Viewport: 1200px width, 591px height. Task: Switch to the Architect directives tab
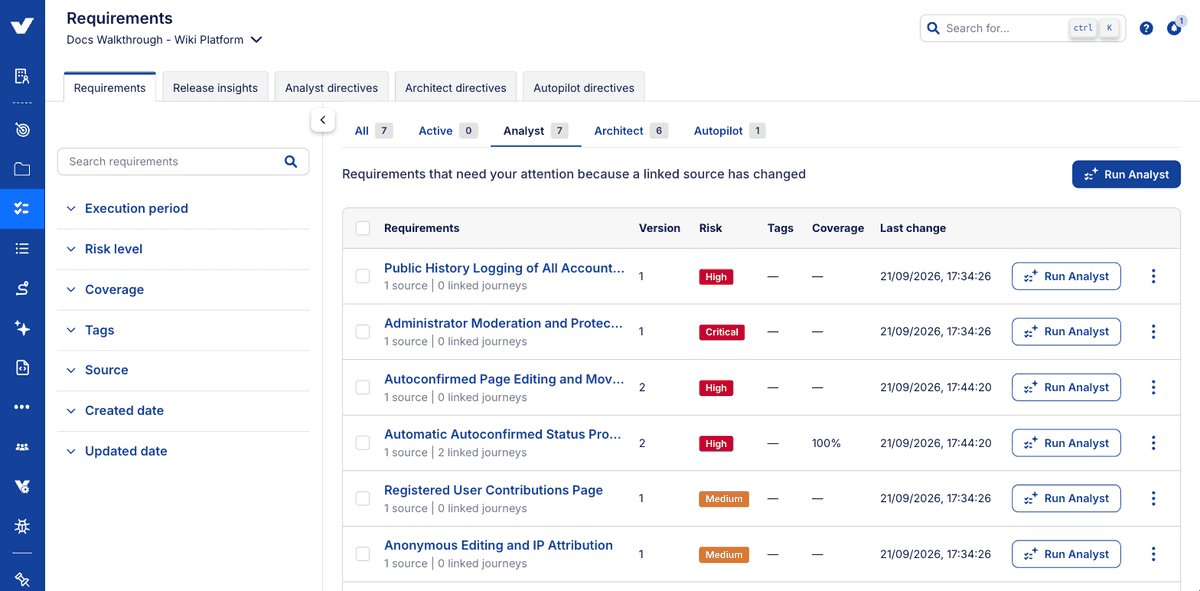point(455,88)
